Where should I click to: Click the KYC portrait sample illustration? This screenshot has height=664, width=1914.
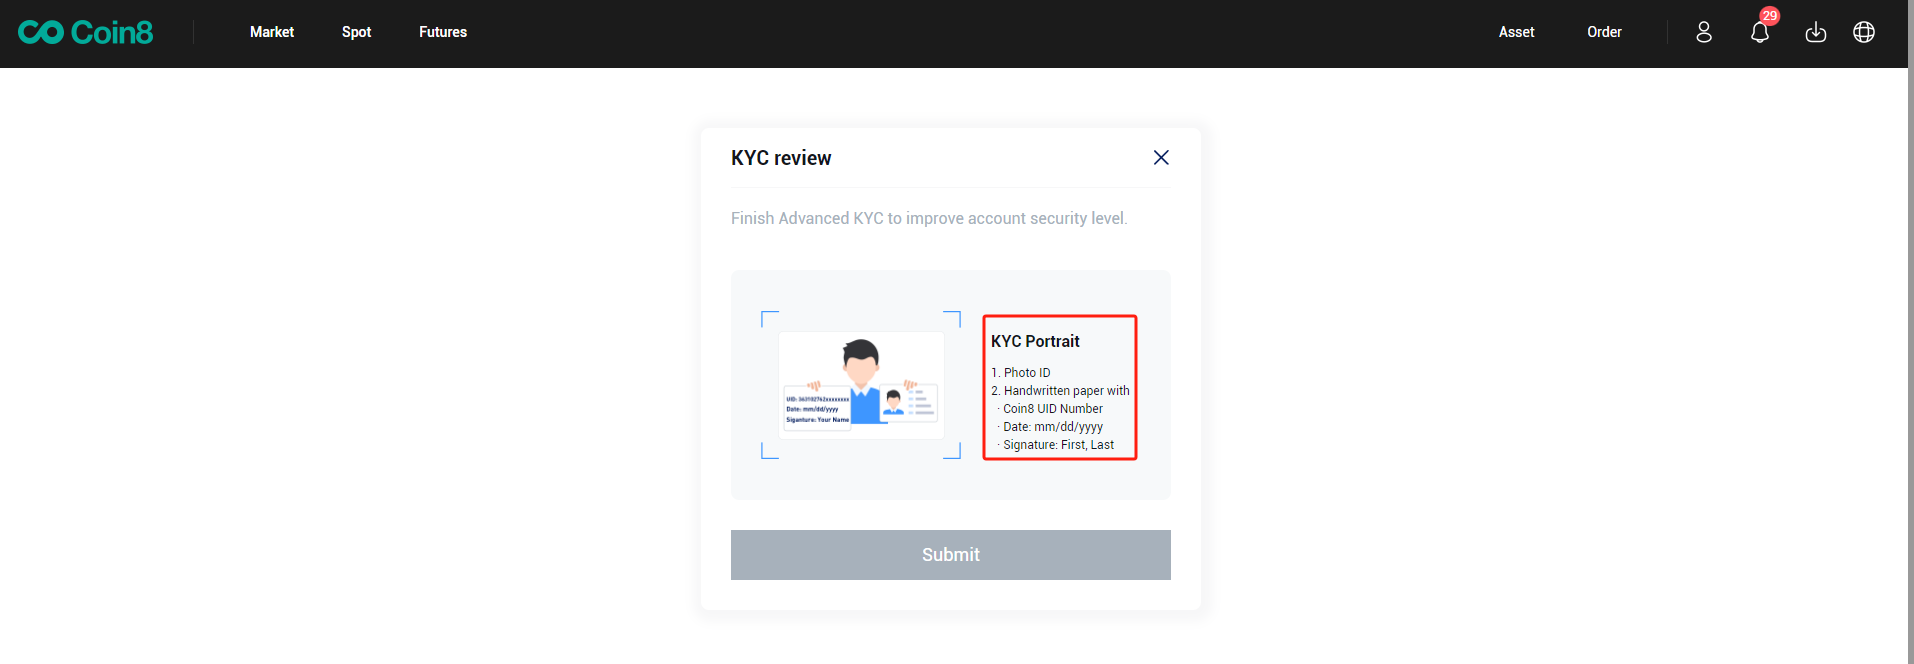(861, 385)
